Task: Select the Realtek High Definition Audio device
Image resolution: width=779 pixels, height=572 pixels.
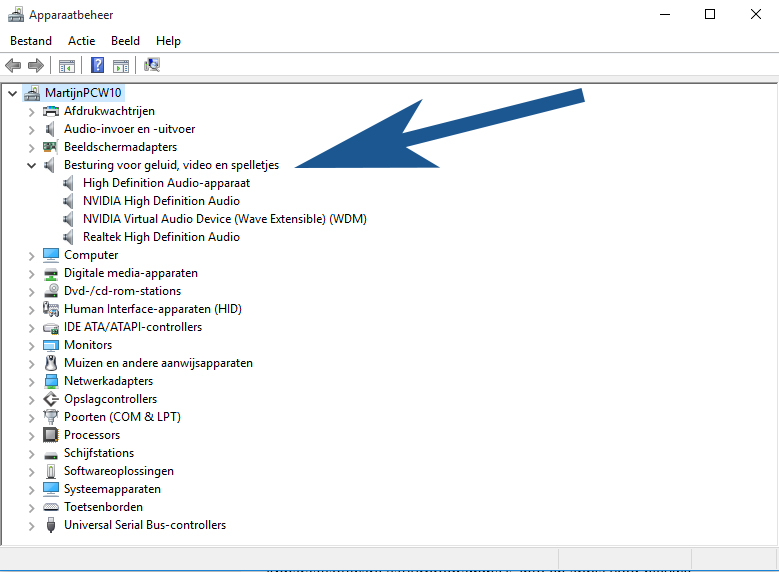Action: coord(161,237)
